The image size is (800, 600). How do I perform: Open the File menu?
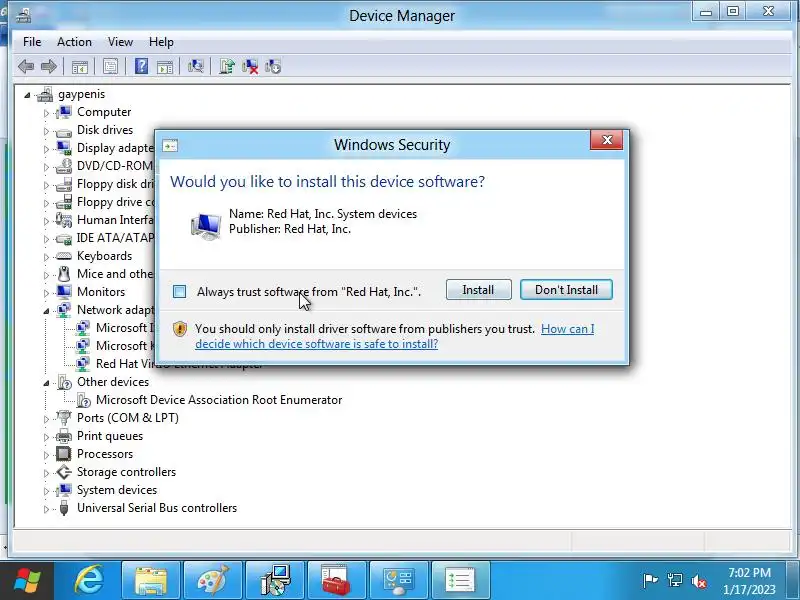pyautogui.click(x=32, y=42)
